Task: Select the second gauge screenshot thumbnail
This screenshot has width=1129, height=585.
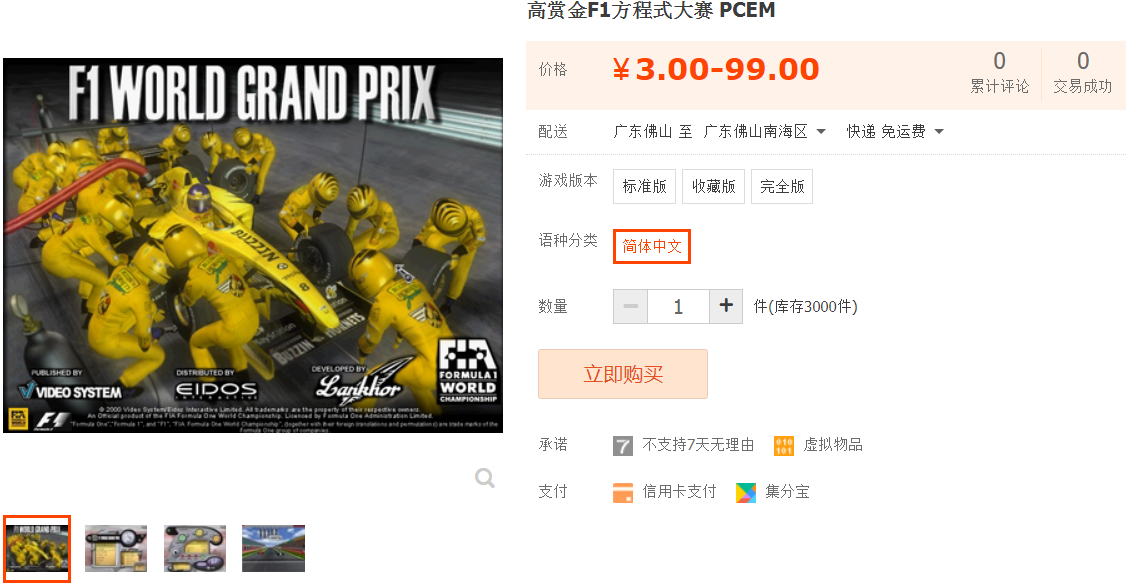Action: (x=116, y=548)
